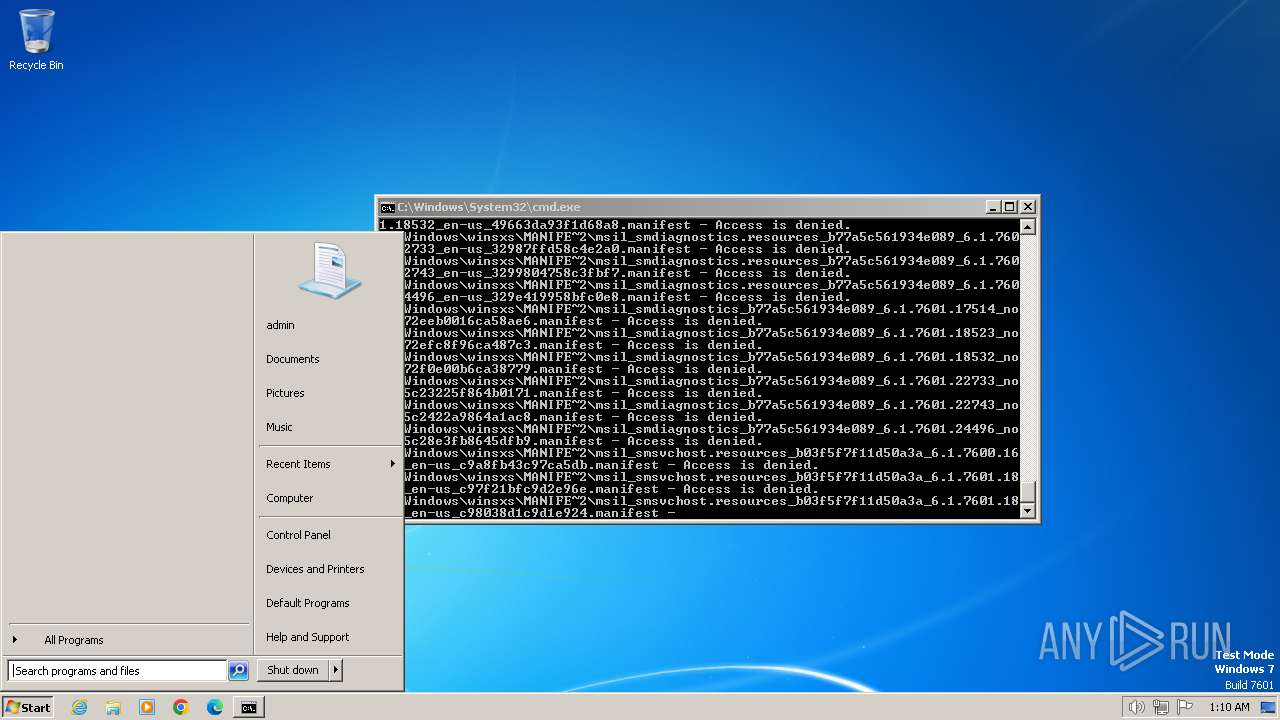Viewport: 1280px width, 720px height.
Task: Open Music from Start menu
Action: click(x=329, y=427)
